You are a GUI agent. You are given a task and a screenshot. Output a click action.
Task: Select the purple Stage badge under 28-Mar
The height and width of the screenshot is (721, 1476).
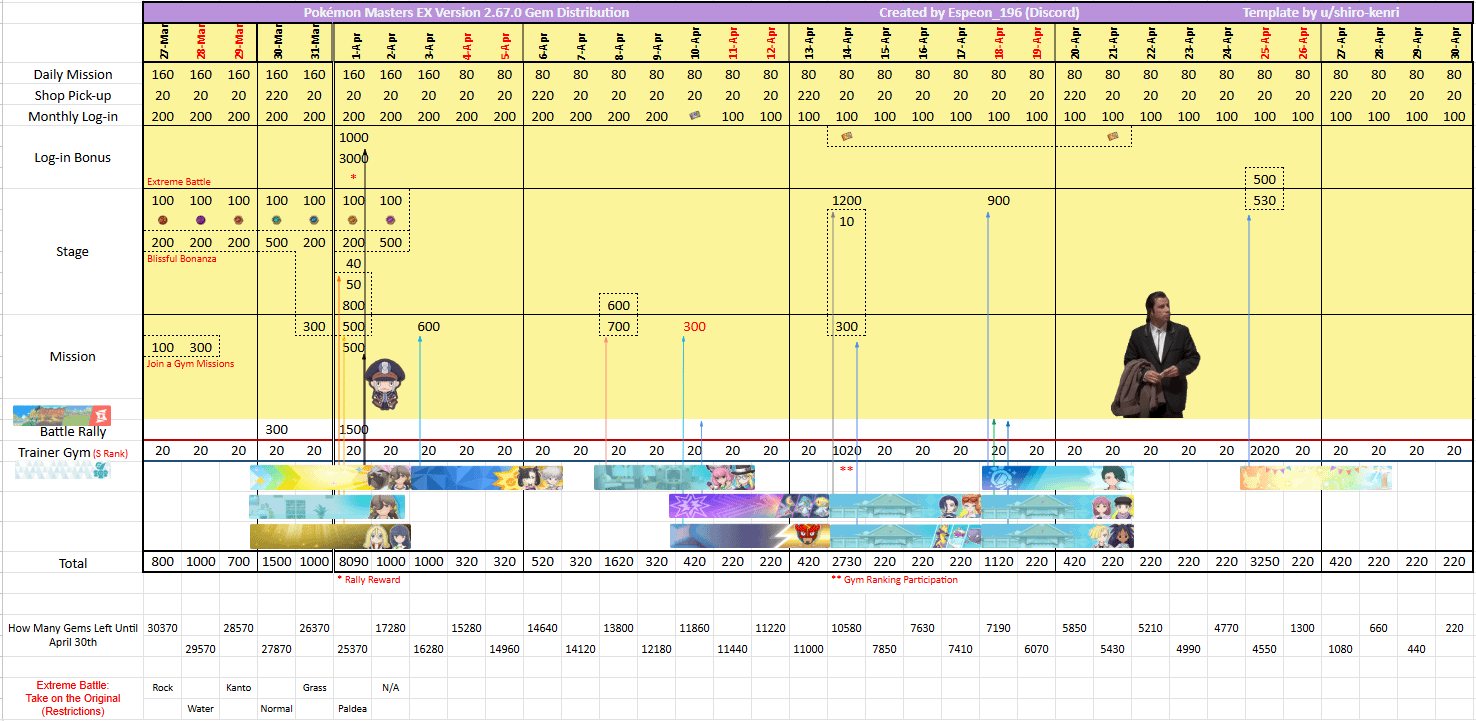coord(201,220)
